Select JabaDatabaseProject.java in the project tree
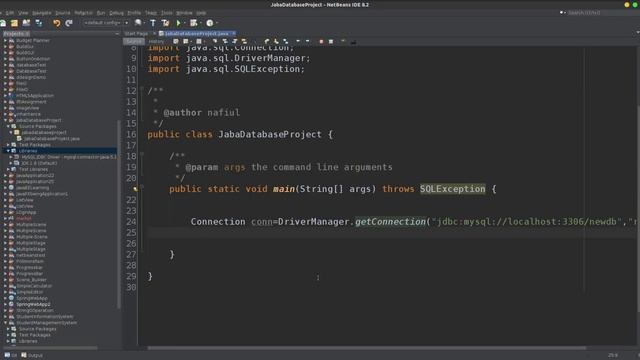Image resolution: width=640 pixels, height=360 pixels. [51, 139]
